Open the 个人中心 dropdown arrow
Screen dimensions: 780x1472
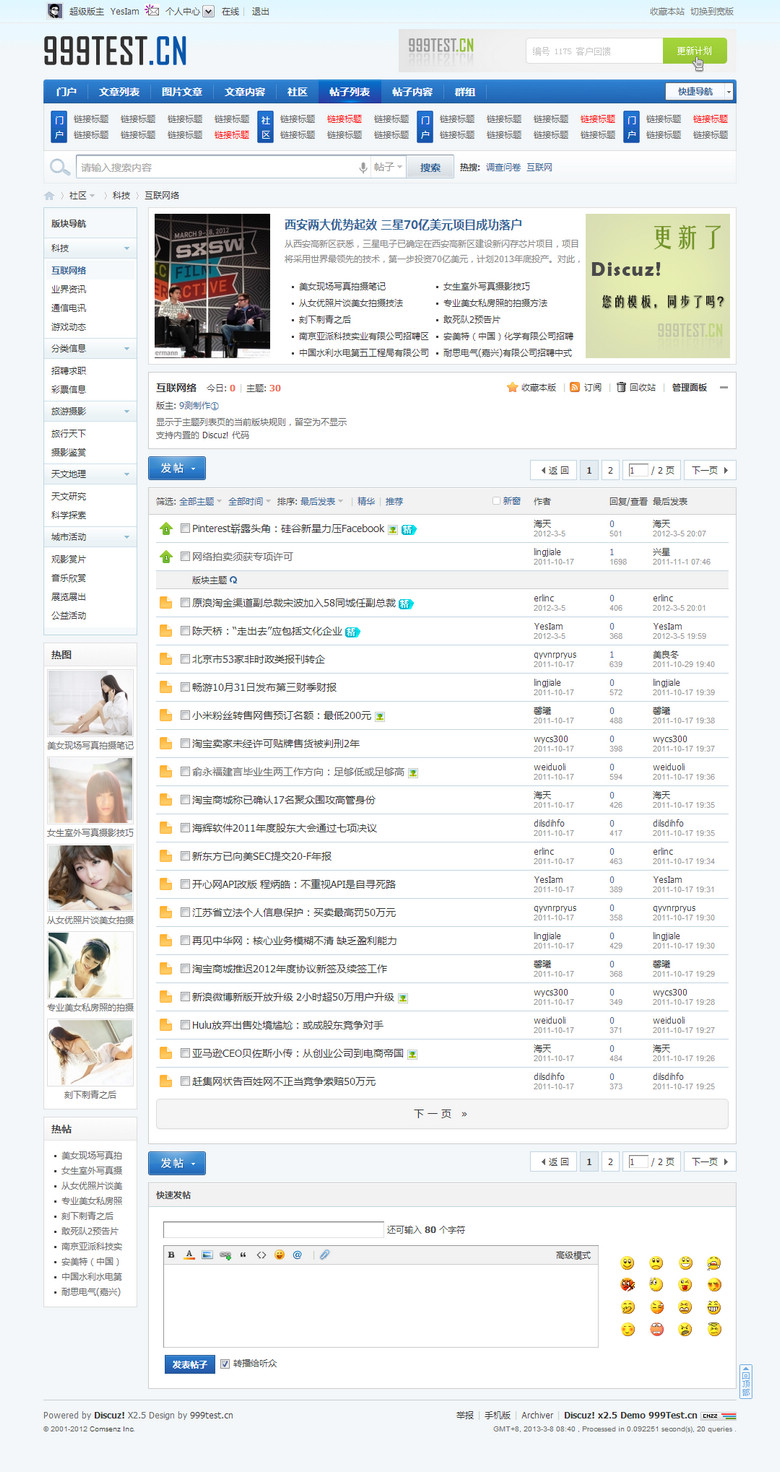coord(208,12)
